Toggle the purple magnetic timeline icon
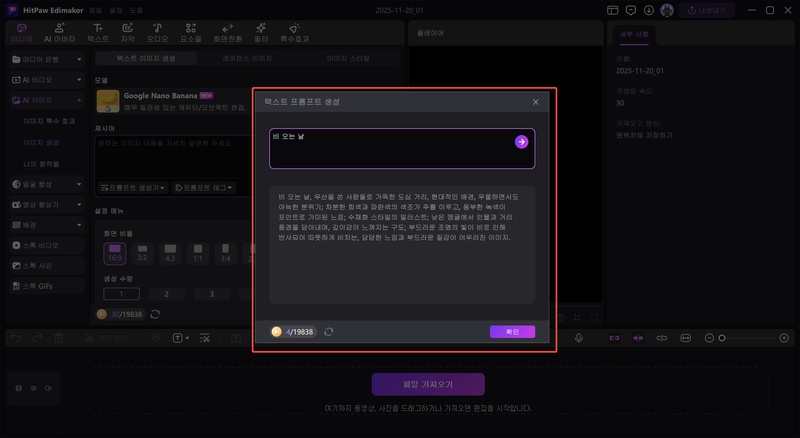The image size is (800, 438). click(638, 338)
